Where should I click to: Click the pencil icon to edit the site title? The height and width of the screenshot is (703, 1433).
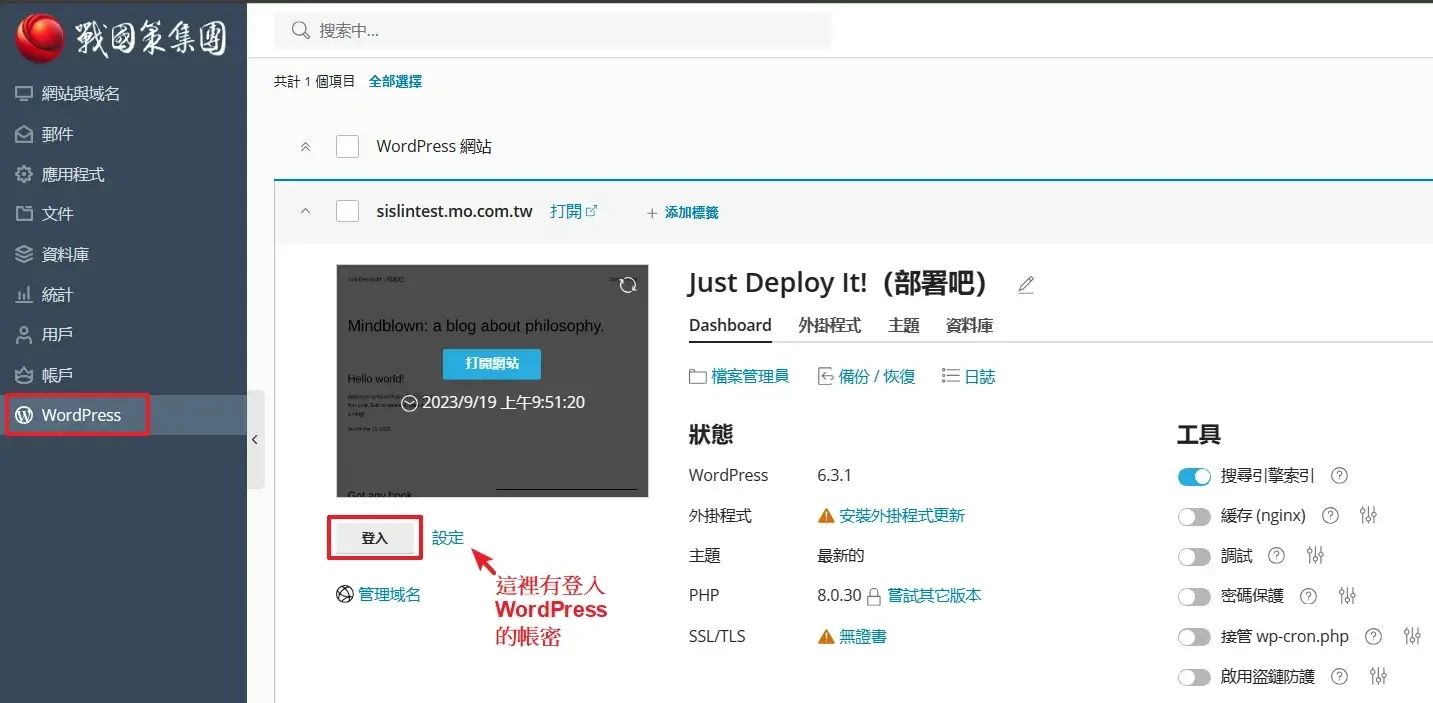click(1025, 286)
